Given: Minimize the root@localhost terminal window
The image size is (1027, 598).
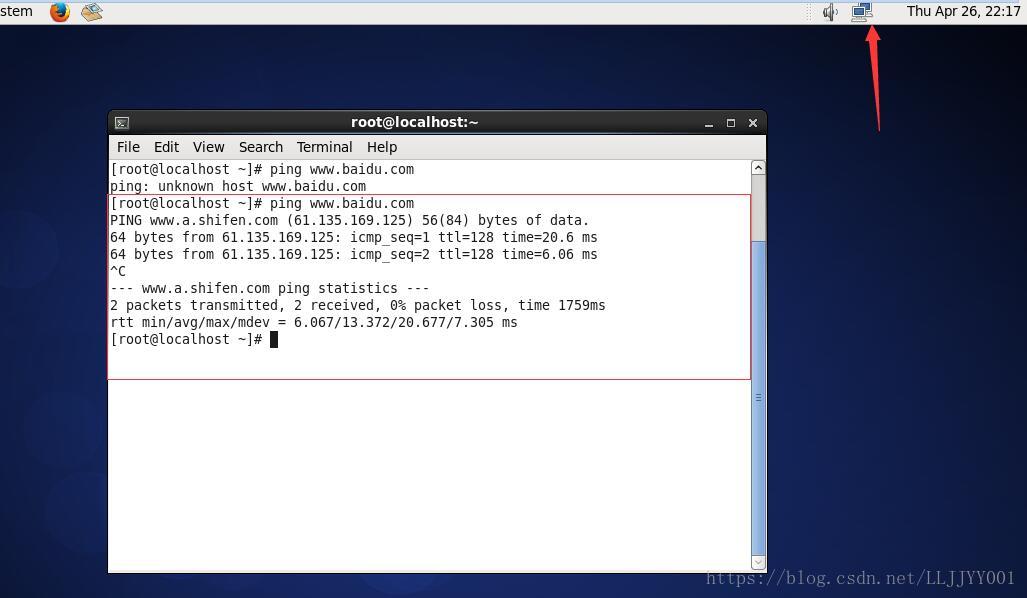Looking at the screenshot, I should tap(709, 123).
